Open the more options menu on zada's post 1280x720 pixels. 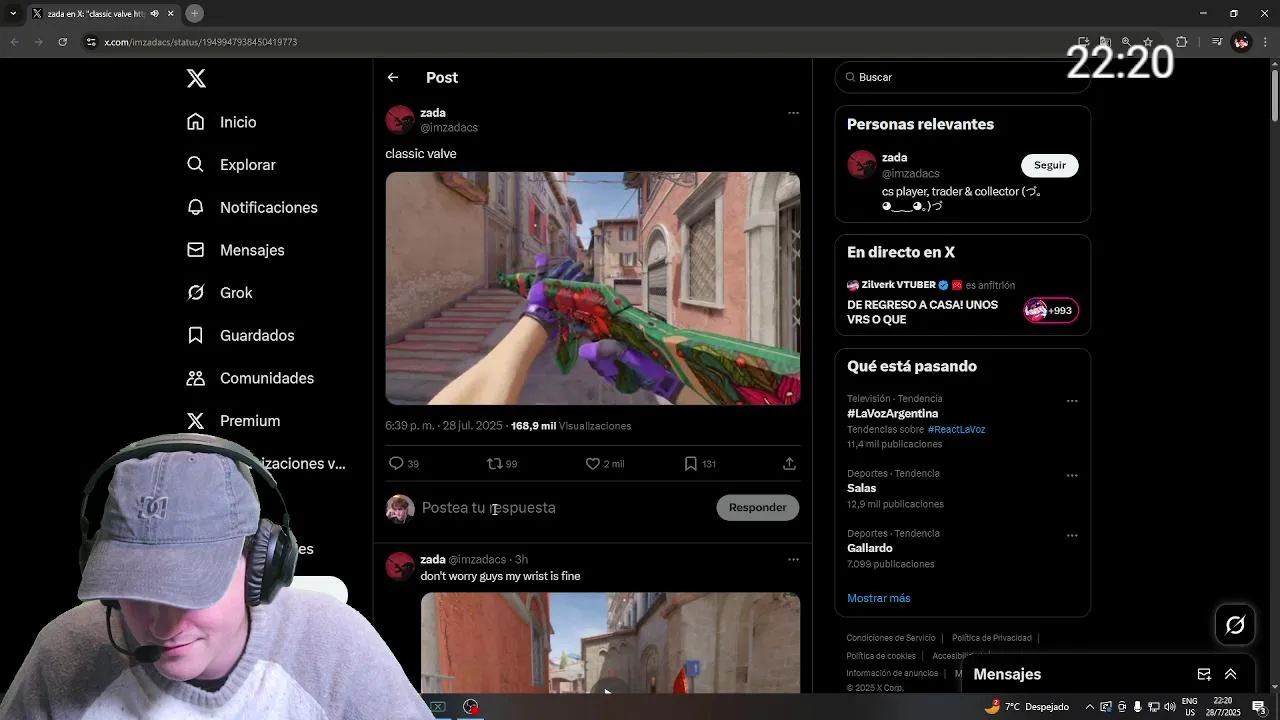coord(793,113)
